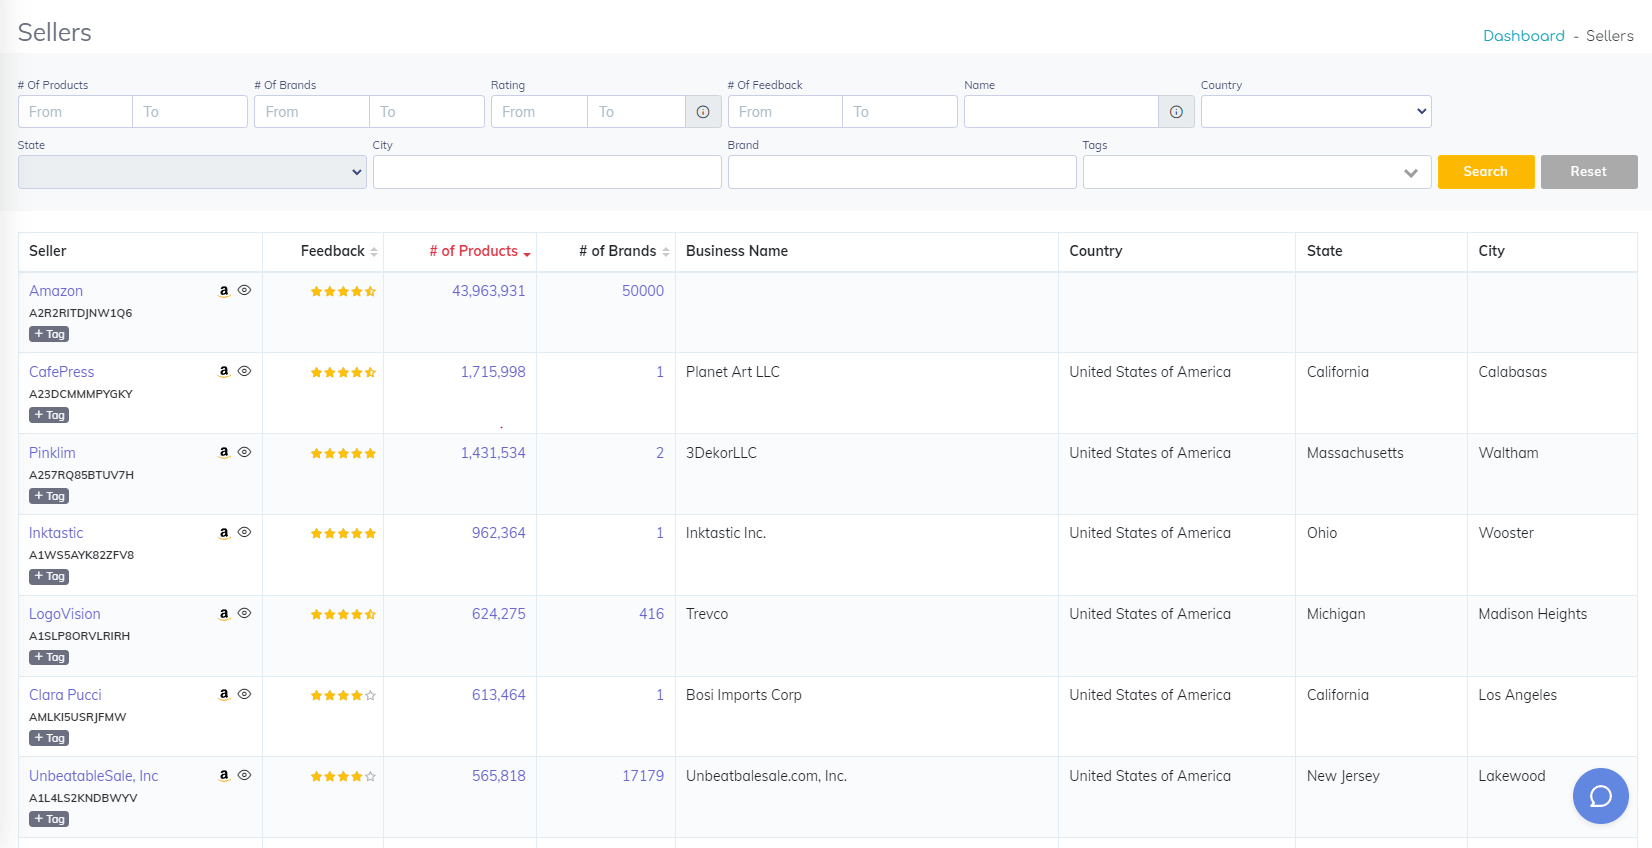Toggle eye icon for UnbeatableSale seller
The image size is (1652, 848).
[244, 776]
